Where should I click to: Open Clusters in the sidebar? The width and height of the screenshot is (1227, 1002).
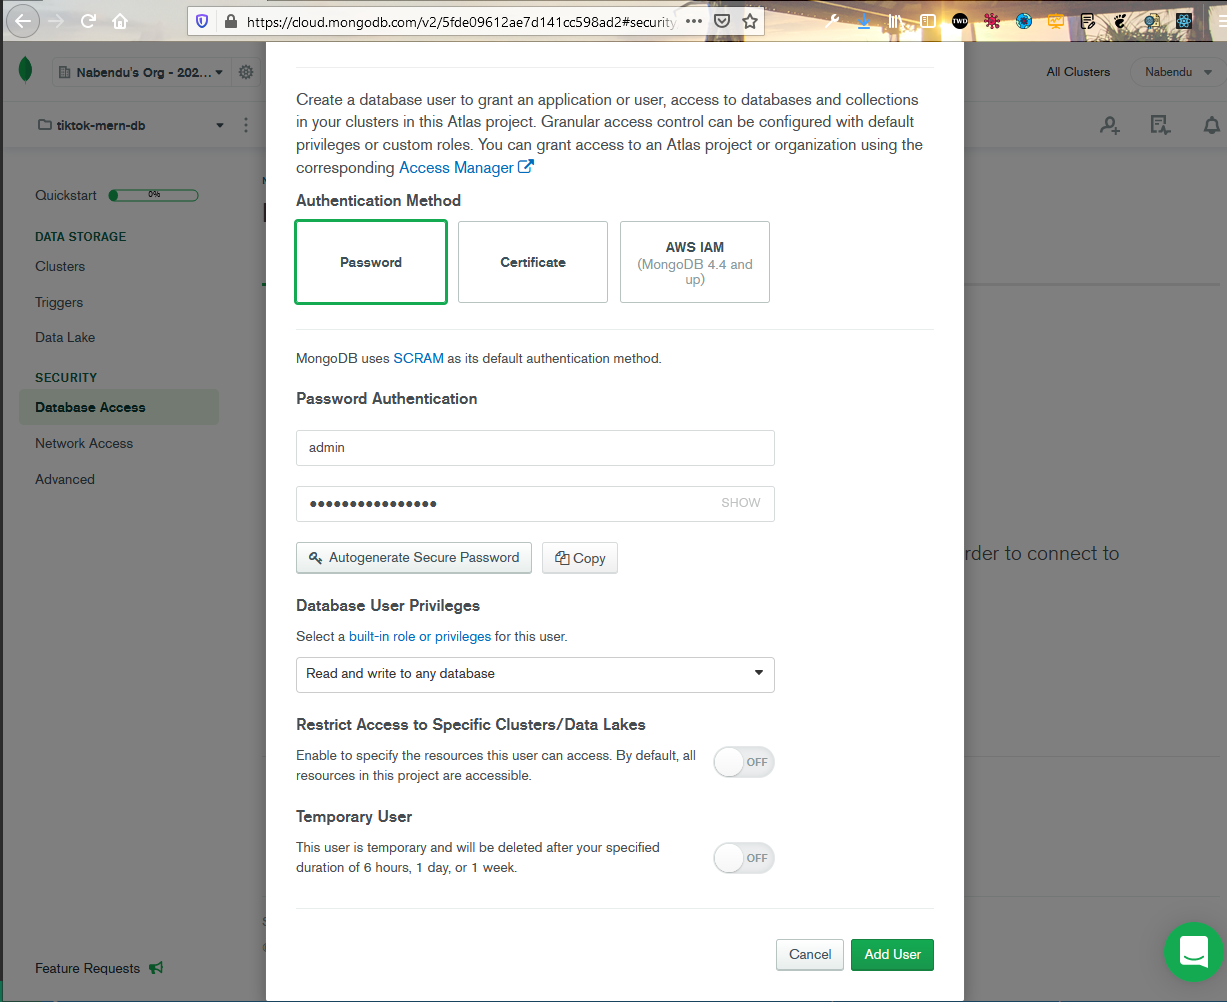point(60,266)
